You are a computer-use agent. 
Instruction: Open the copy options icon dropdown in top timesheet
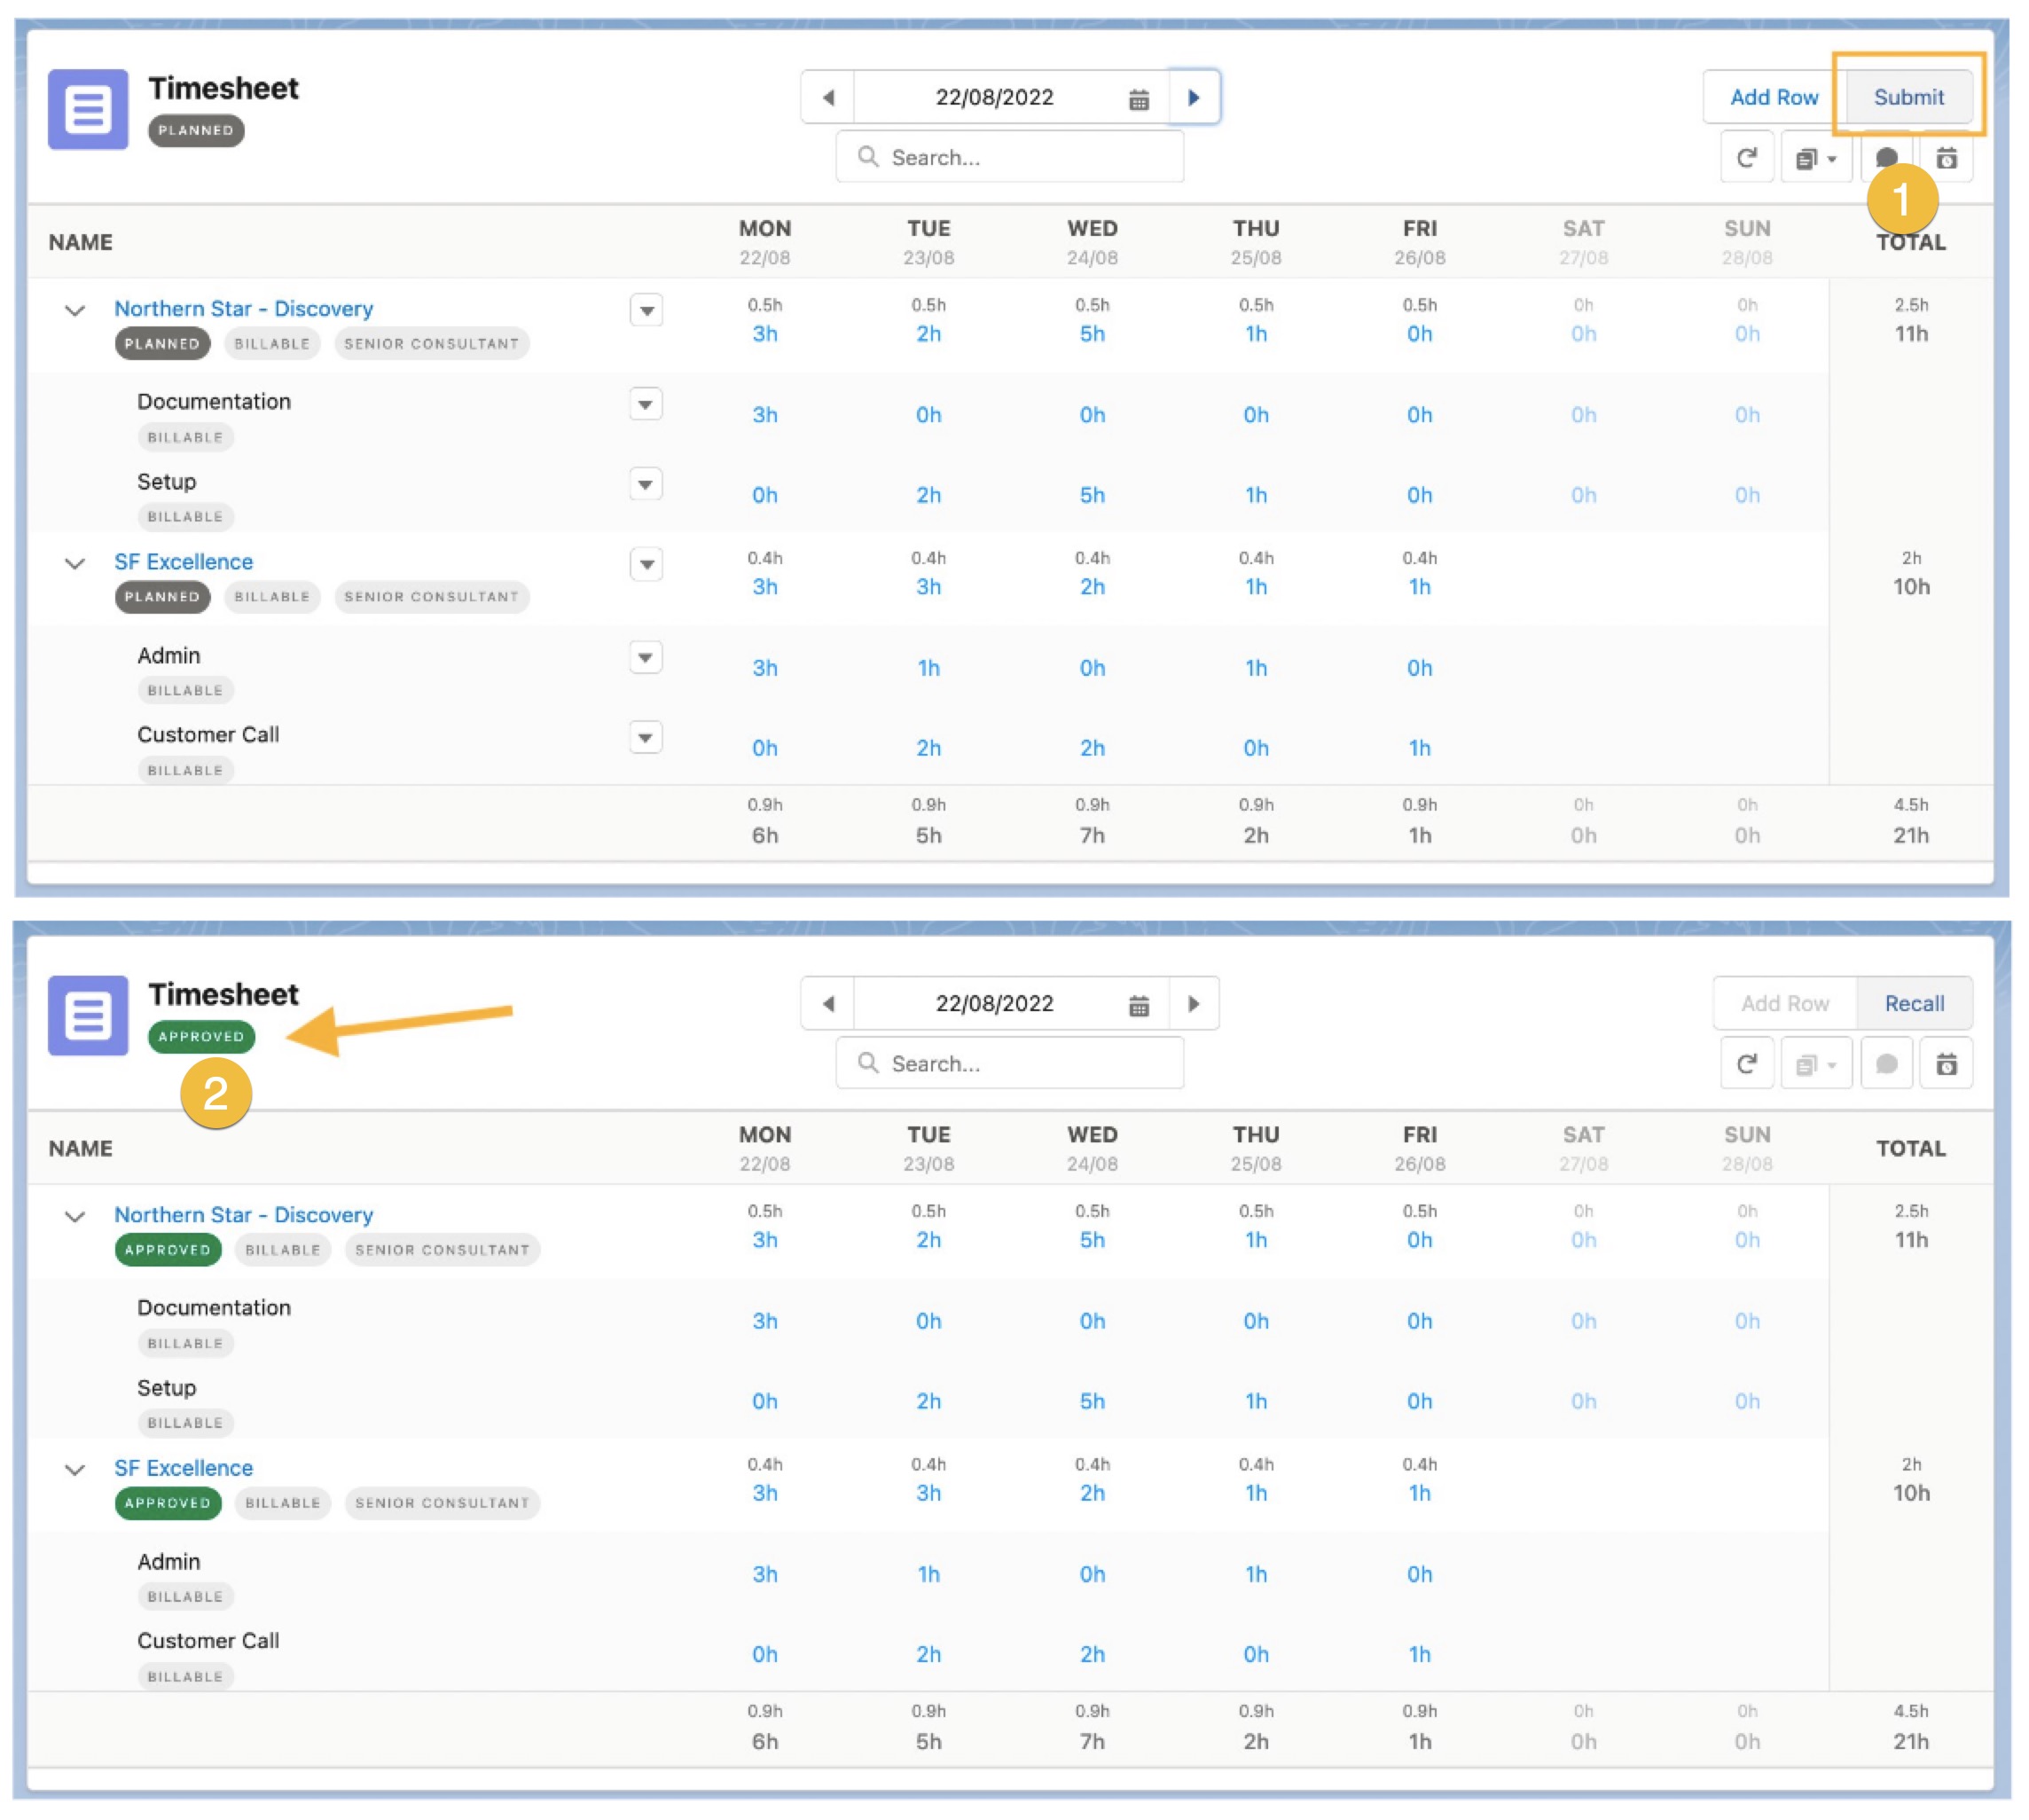[x=1815, y=158]
